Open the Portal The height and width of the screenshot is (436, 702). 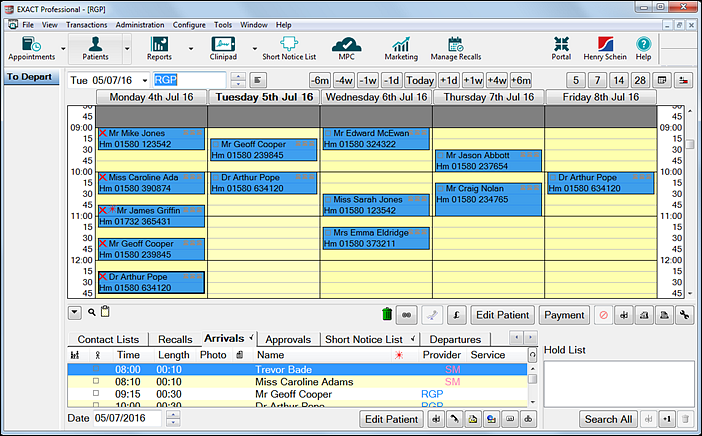pos(561,47)
